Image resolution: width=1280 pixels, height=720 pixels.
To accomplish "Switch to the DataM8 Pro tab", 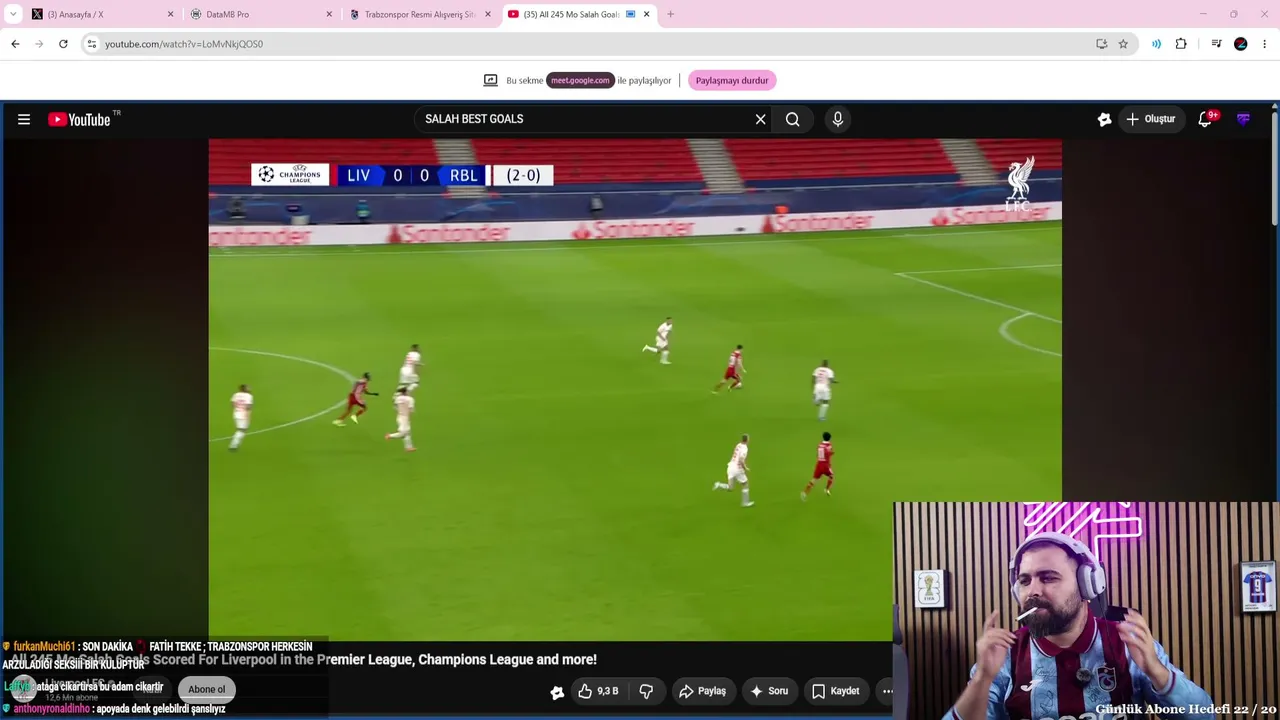I will pos(260,14).
